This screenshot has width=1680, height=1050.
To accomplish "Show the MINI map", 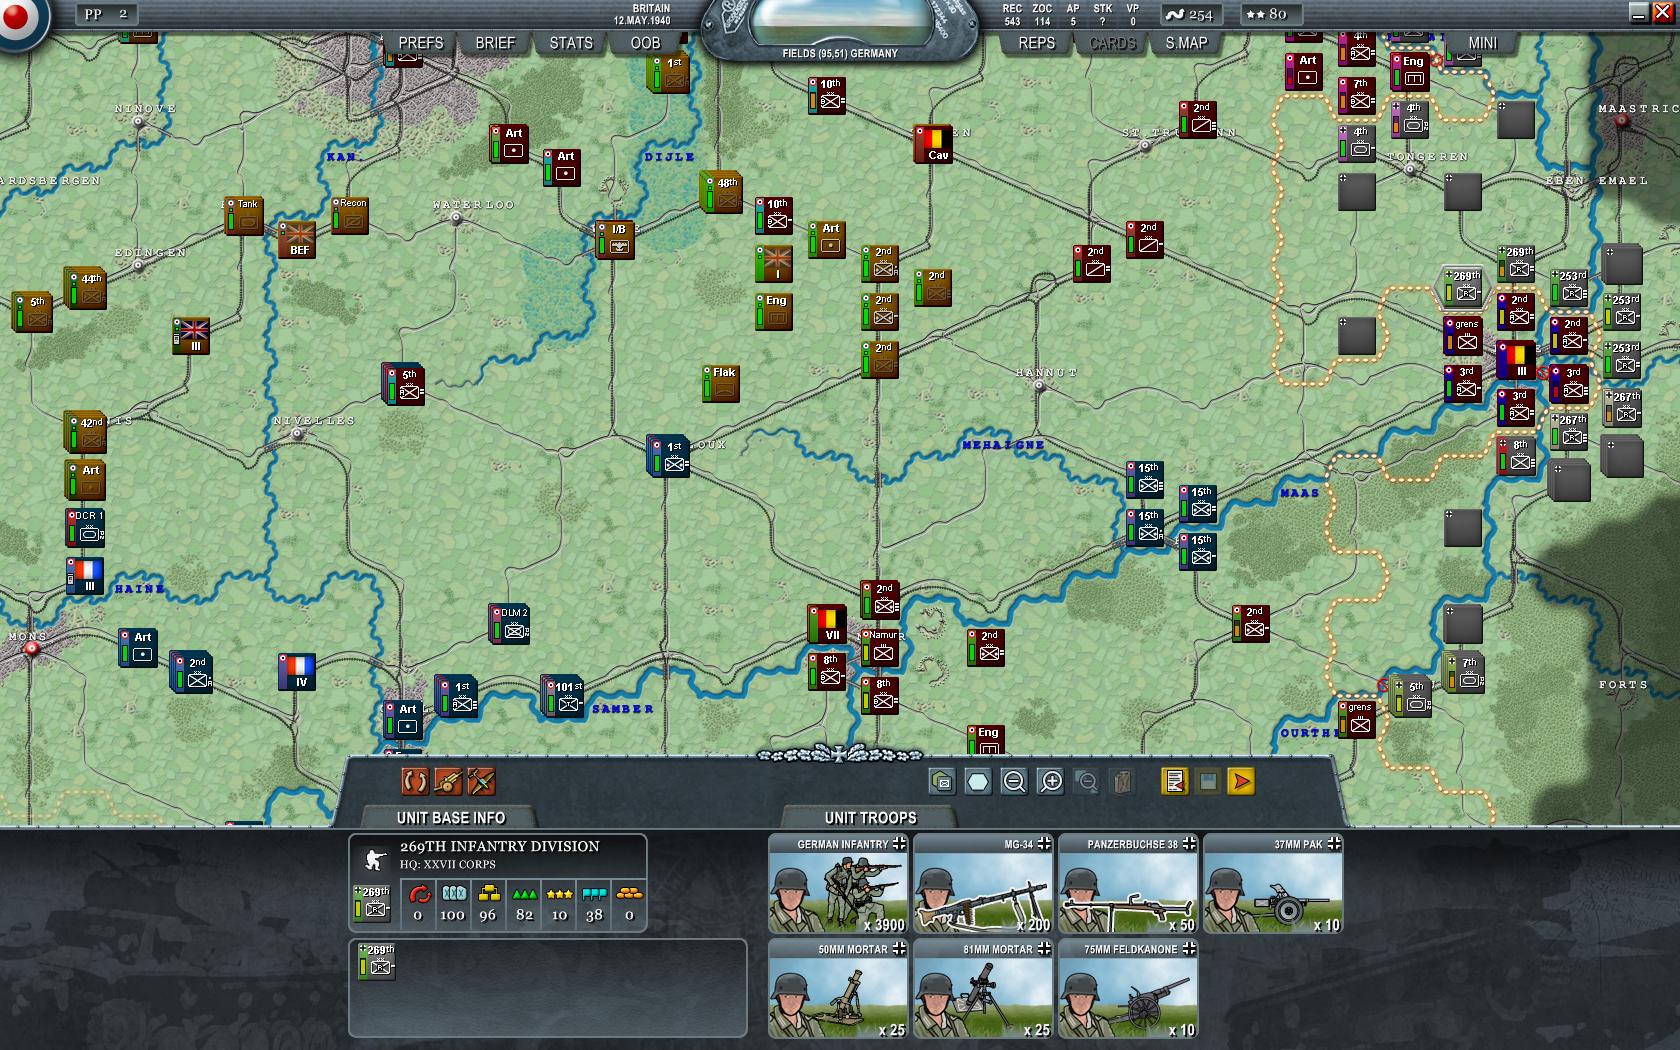I will point(1482,43).
